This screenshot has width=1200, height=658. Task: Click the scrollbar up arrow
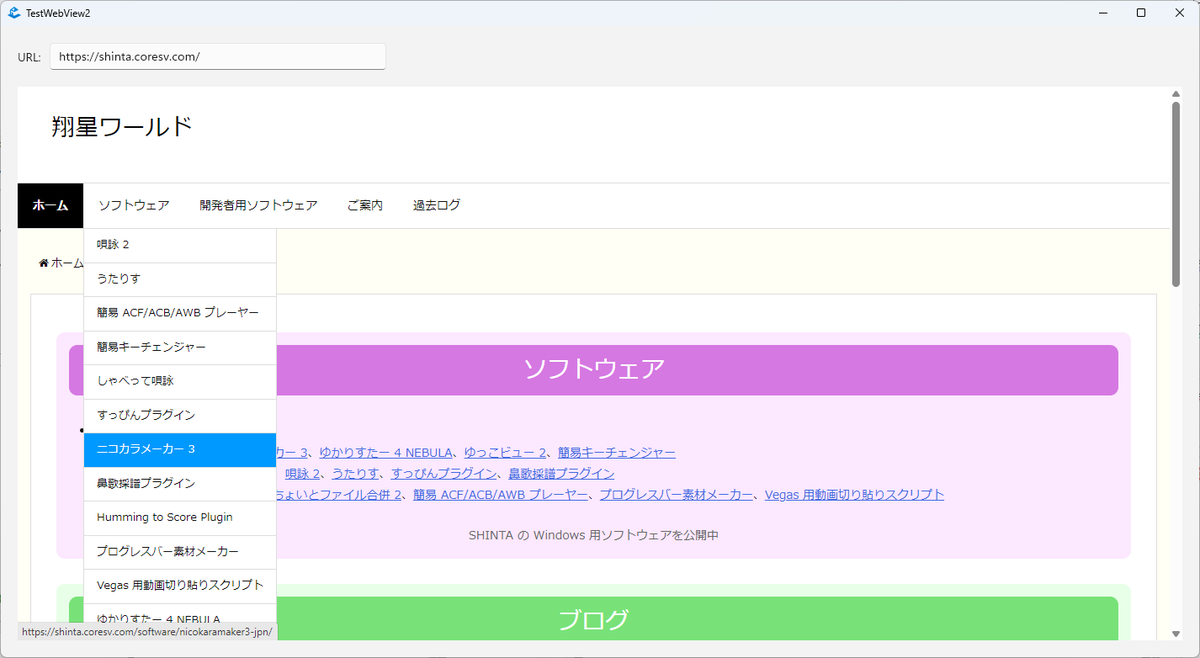[1177, 94]
